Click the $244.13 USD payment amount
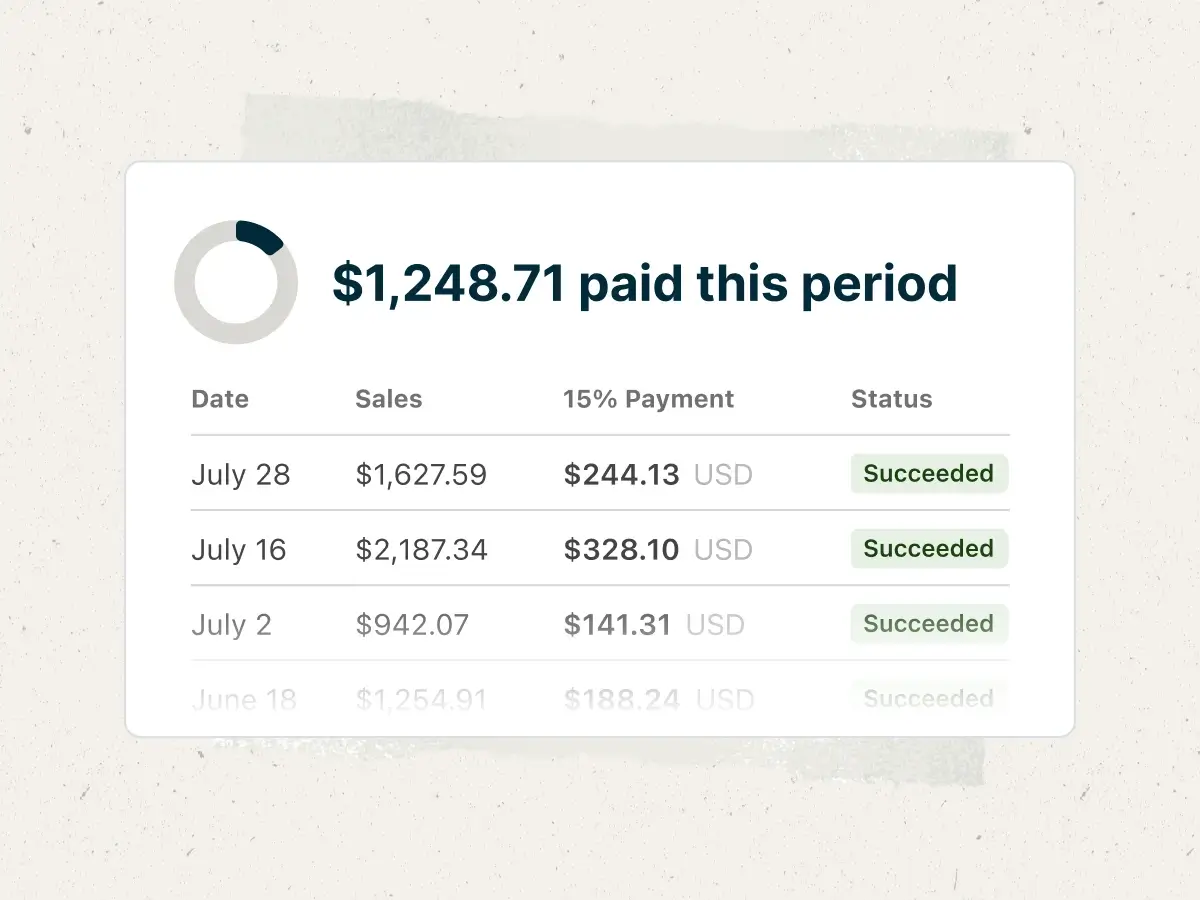Screen dimensions: 1200x900 tap(658, 474)
